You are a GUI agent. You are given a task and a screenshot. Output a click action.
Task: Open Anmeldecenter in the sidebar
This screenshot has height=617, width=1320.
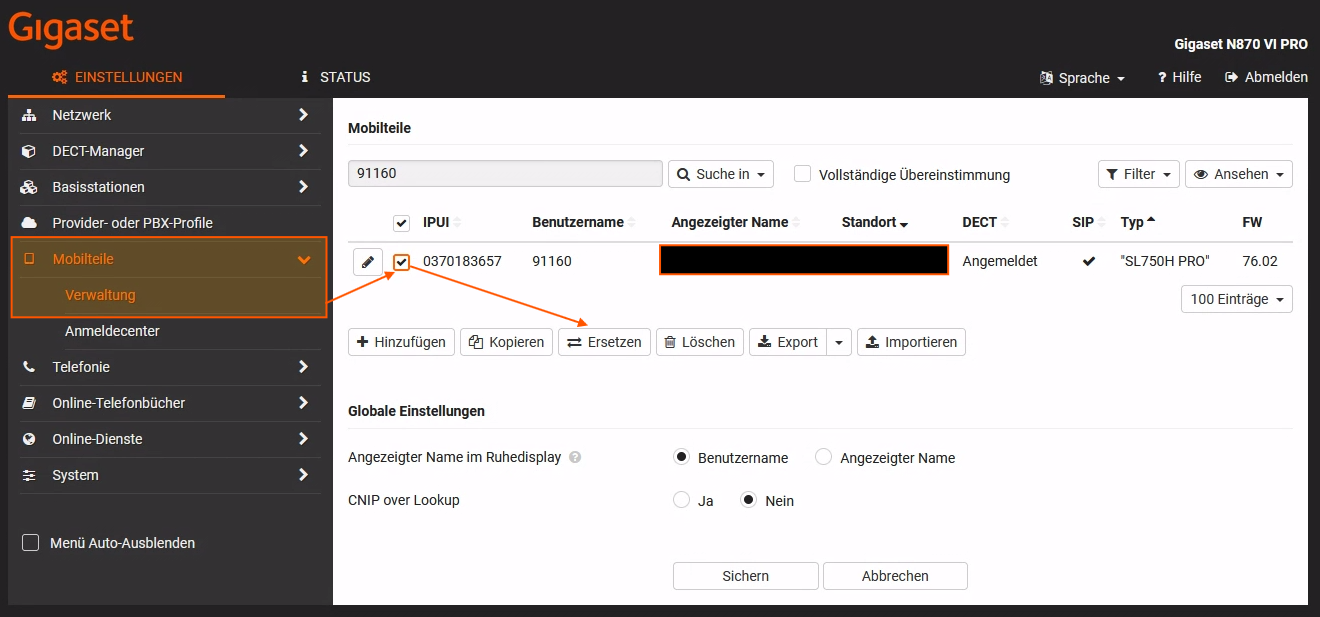(112, 331)
